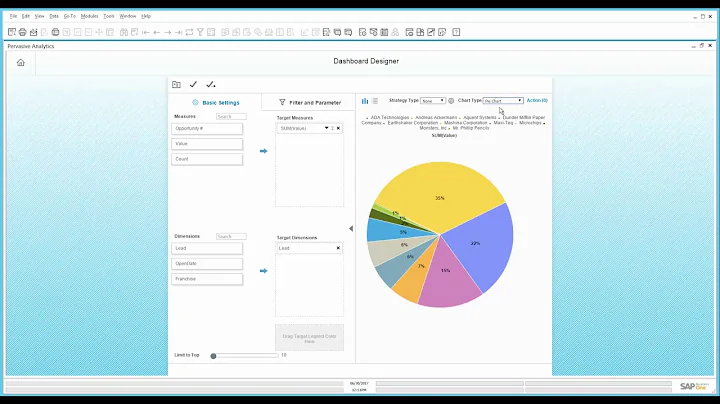Select the Count measure
Viewport: 720px width, 404px height.
coord(207,159)
